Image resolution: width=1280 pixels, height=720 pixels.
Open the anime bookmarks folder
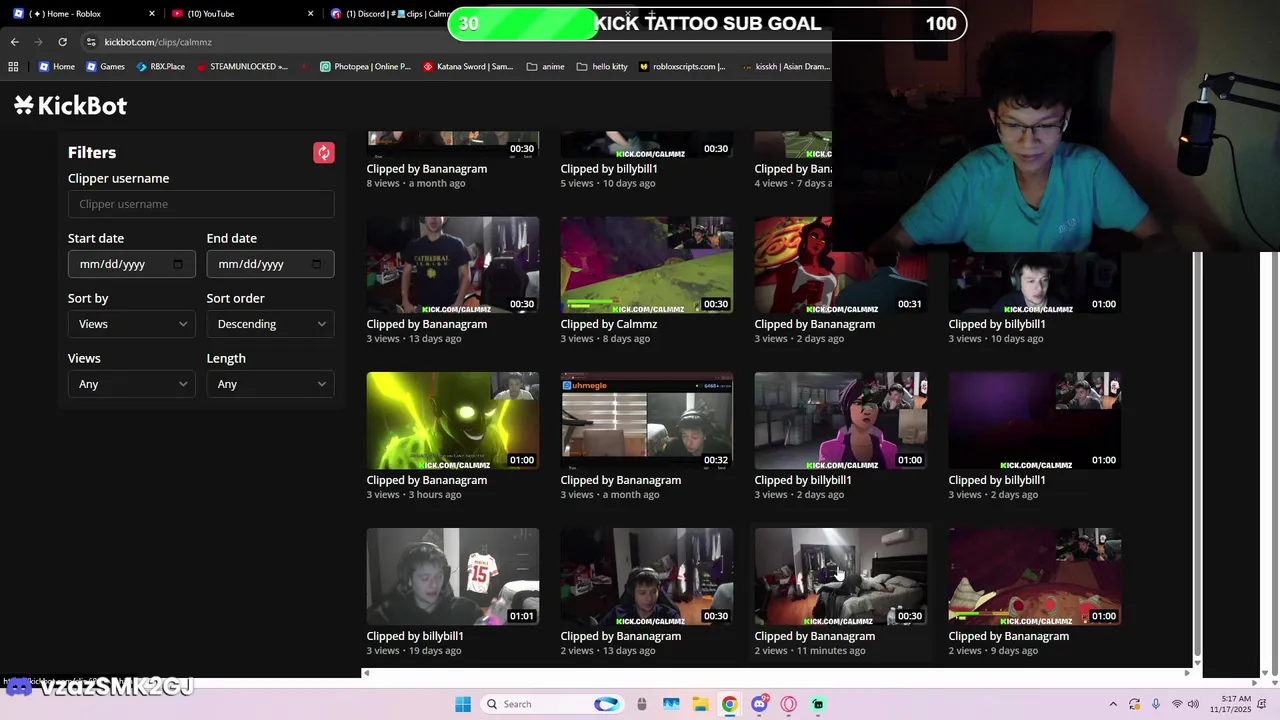pos(545,67)
